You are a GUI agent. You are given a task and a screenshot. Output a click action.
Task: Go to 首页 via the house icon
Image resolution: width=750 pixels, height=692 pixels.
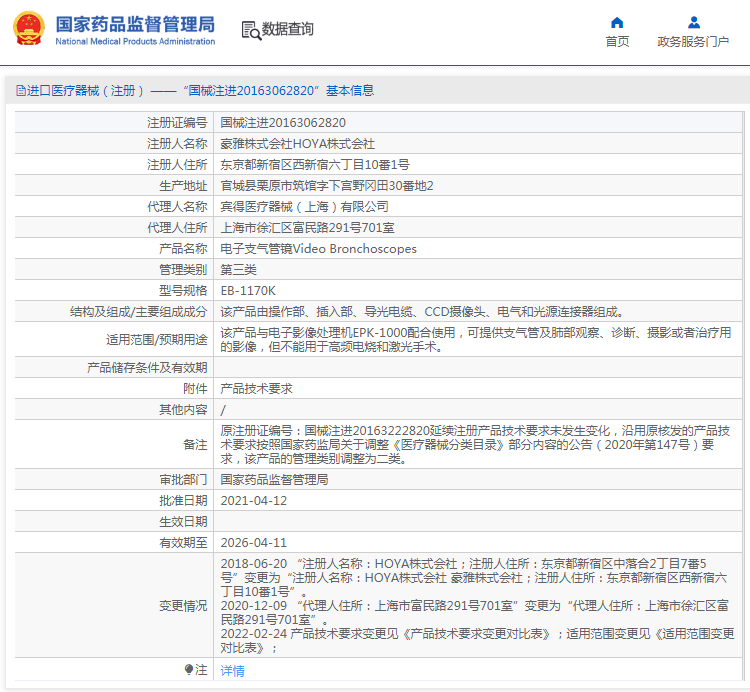pyautogui.click(x=617, y=22)
